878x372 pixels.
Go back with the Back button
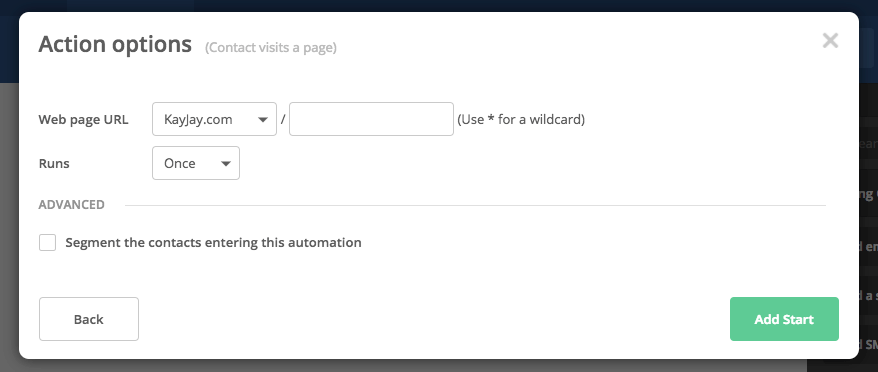click(89, 319)
